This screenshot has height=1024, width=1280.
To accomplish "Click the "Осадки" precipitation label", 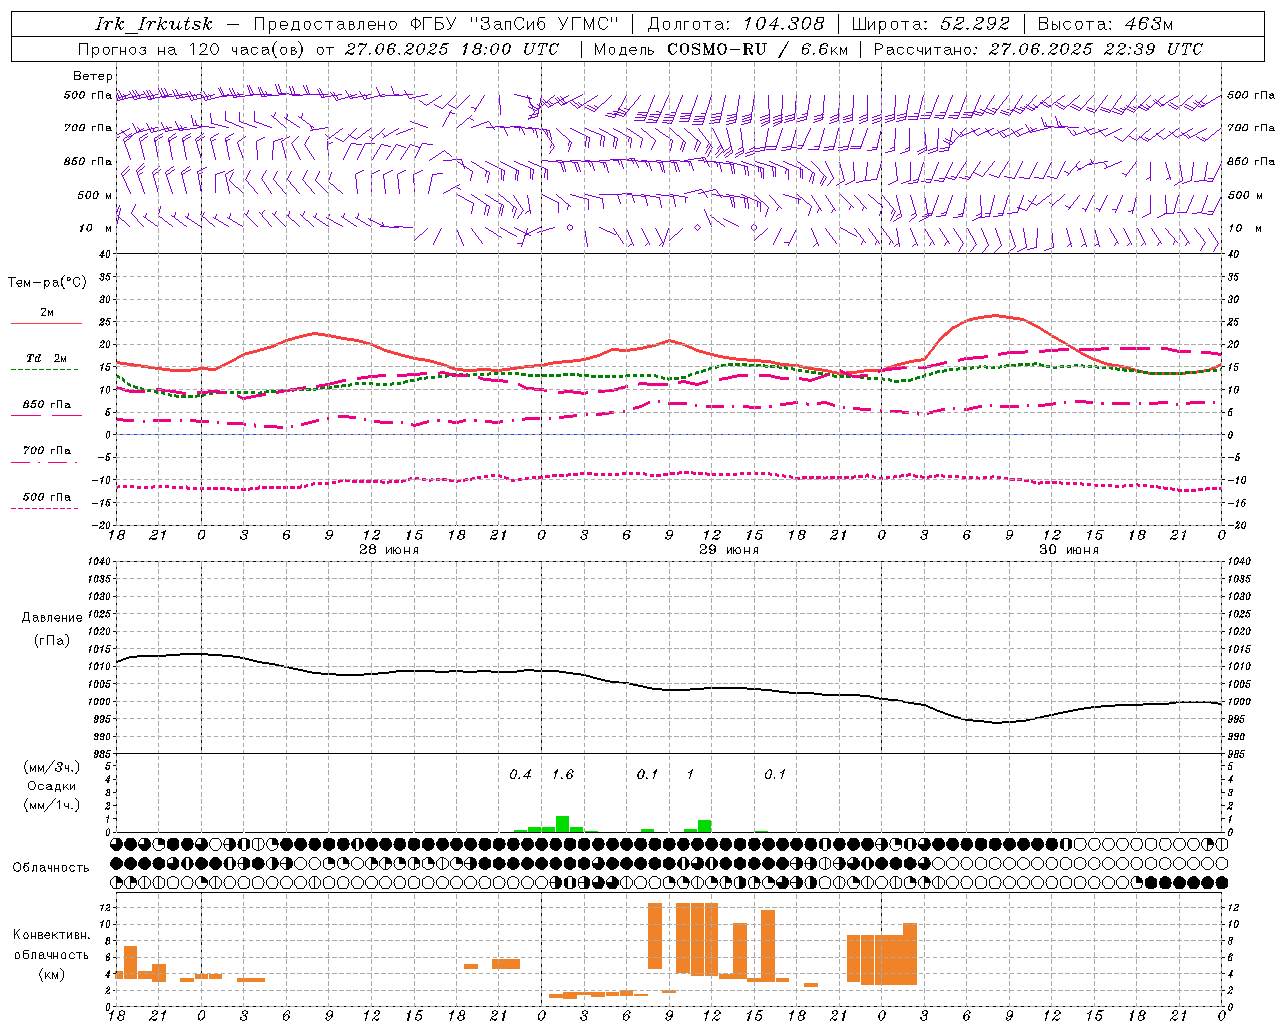I will pos(51,786).
